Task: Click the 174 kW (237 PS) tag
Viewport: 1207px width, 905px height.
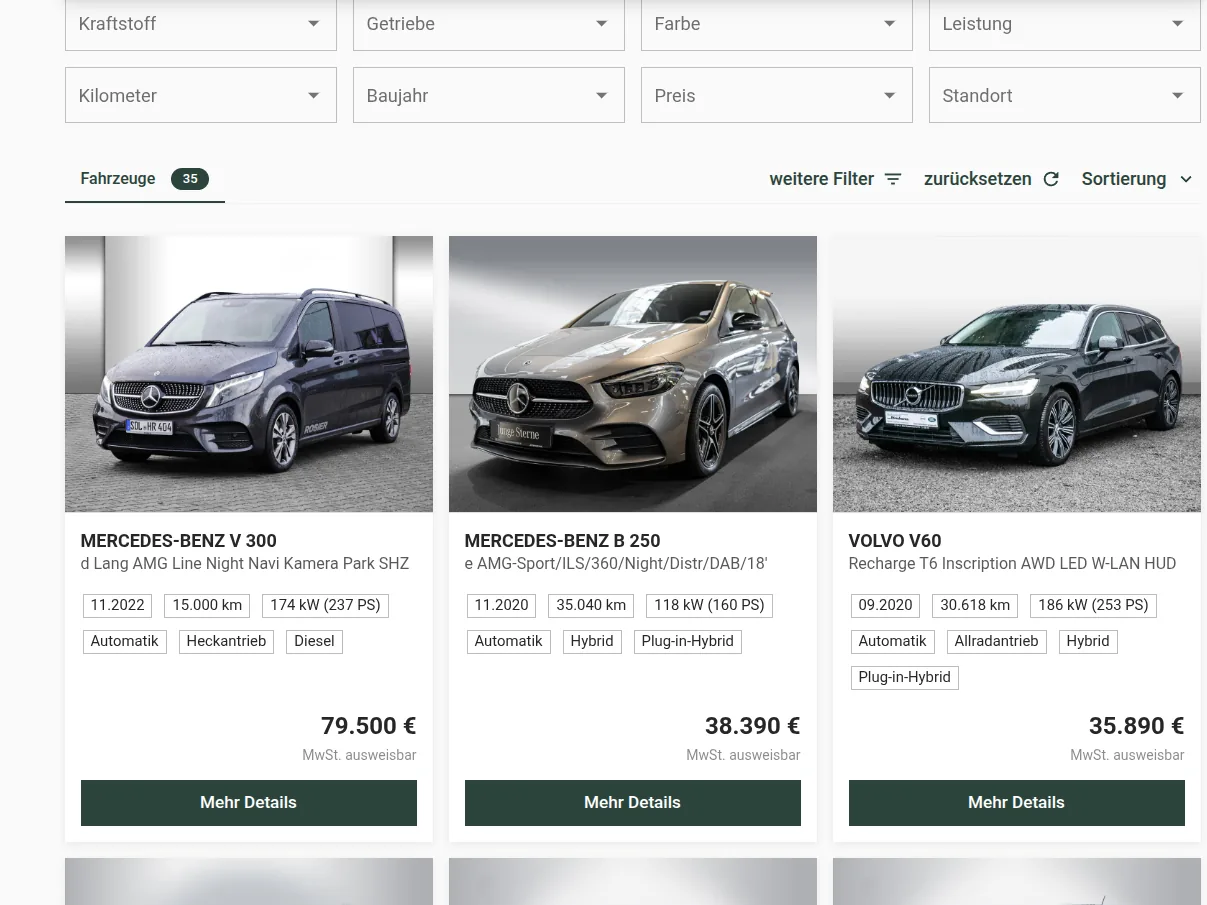Action: (x=326, y=605)
